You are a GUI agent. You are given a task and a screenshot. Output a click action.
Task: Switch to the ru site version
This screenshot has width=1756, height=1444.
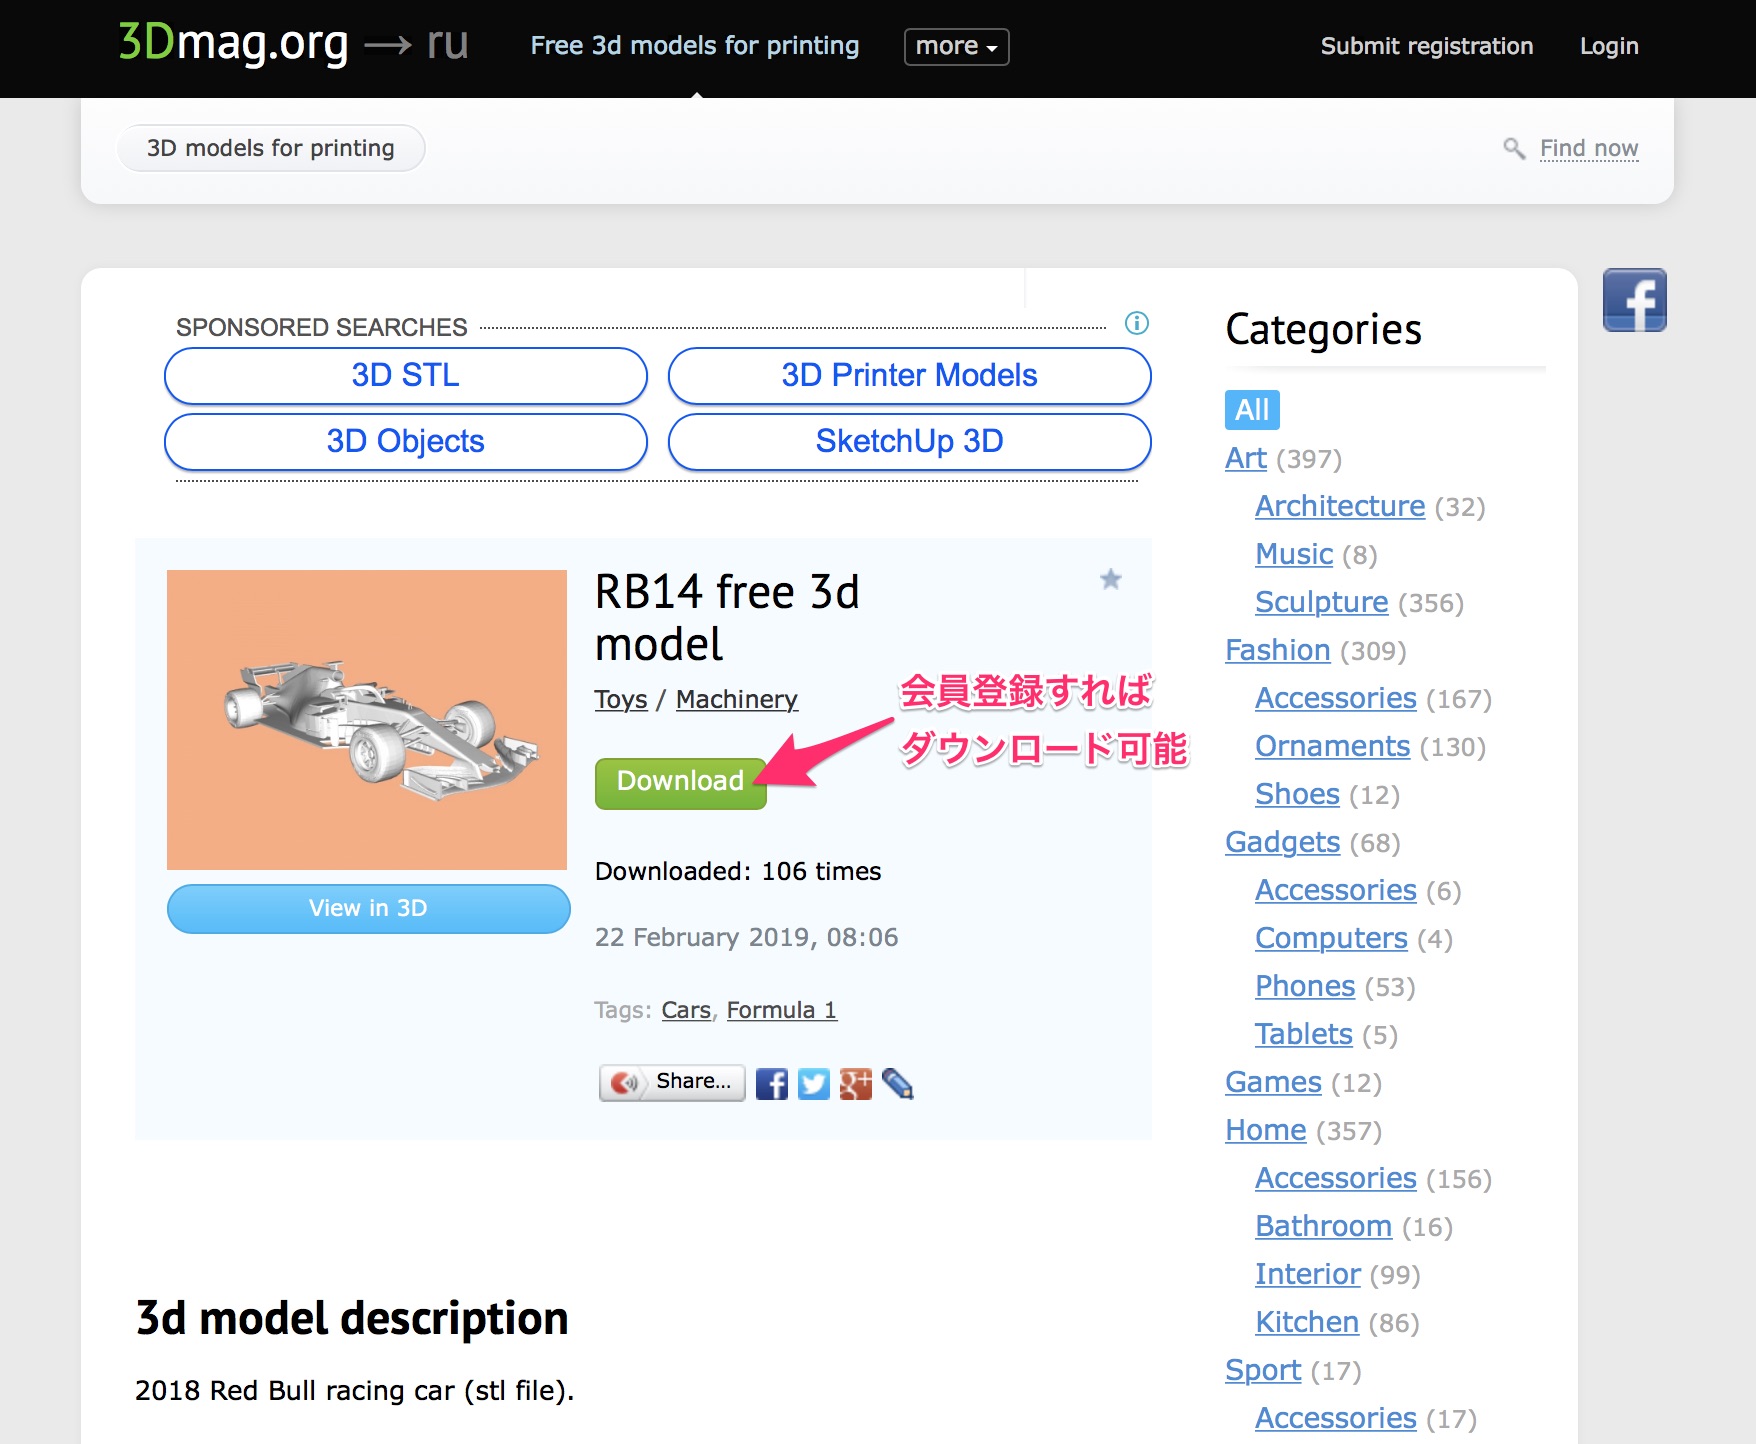click(447, 44)
